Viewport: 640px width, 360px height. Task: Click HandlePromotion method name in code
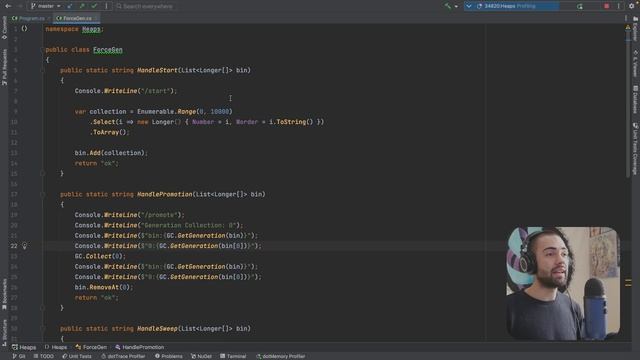(164, 194)
